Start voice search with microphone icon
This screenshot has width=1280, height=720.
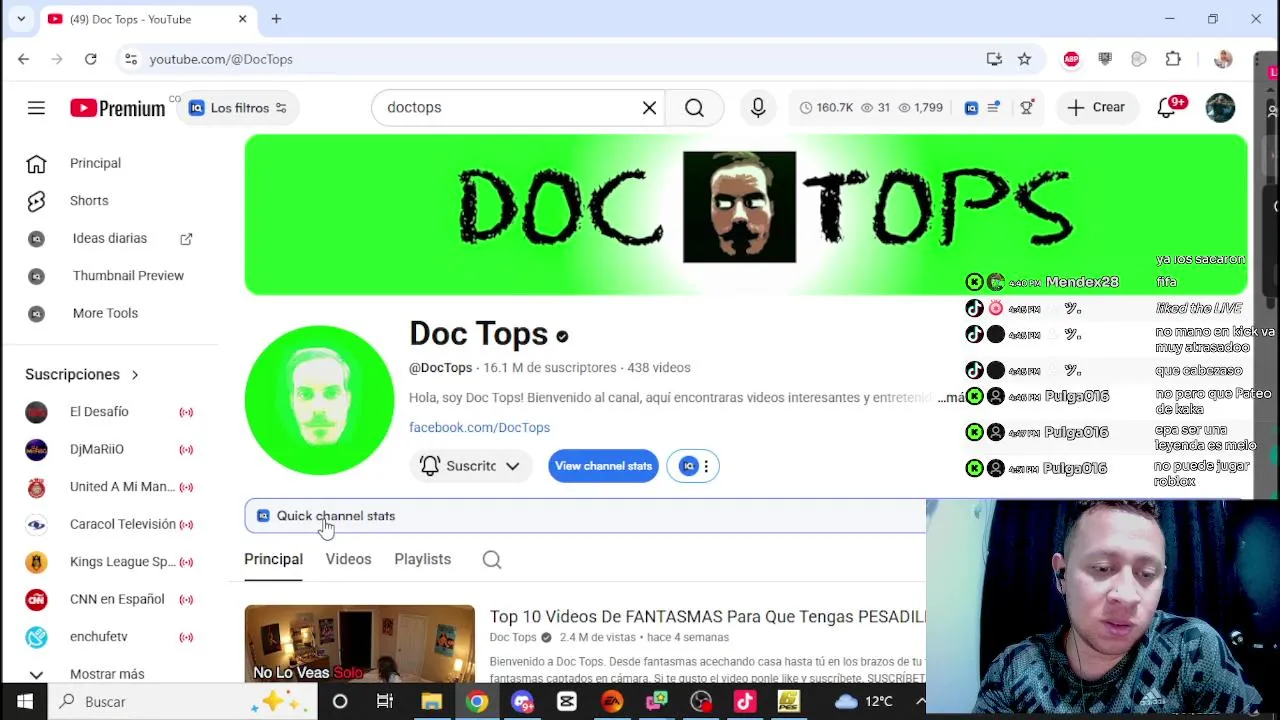(x=758, y=108)
